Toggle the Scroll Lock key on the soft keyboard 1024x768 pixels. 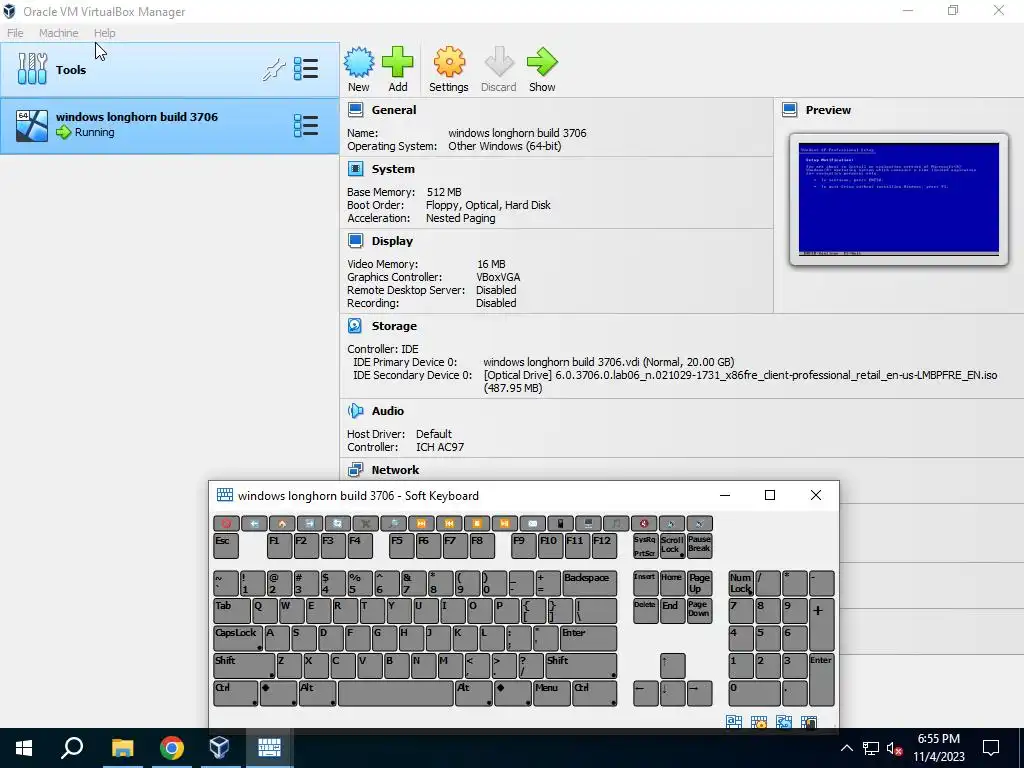[x=672, y=546]
